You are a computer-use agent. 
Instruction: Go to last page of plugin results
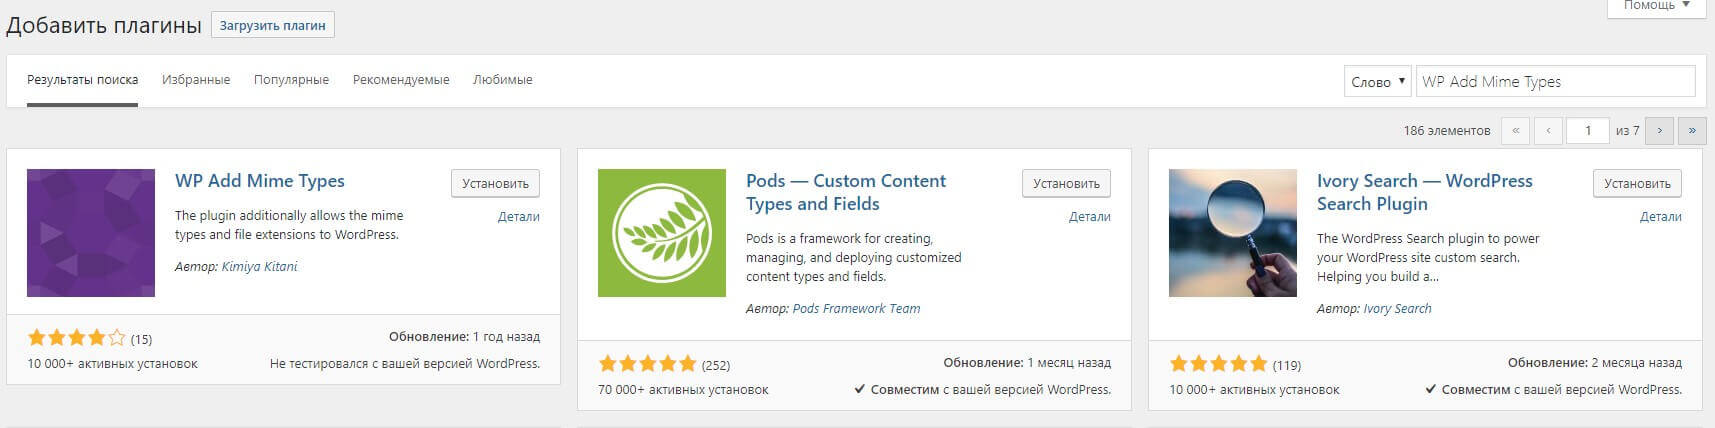(1692, 131)
